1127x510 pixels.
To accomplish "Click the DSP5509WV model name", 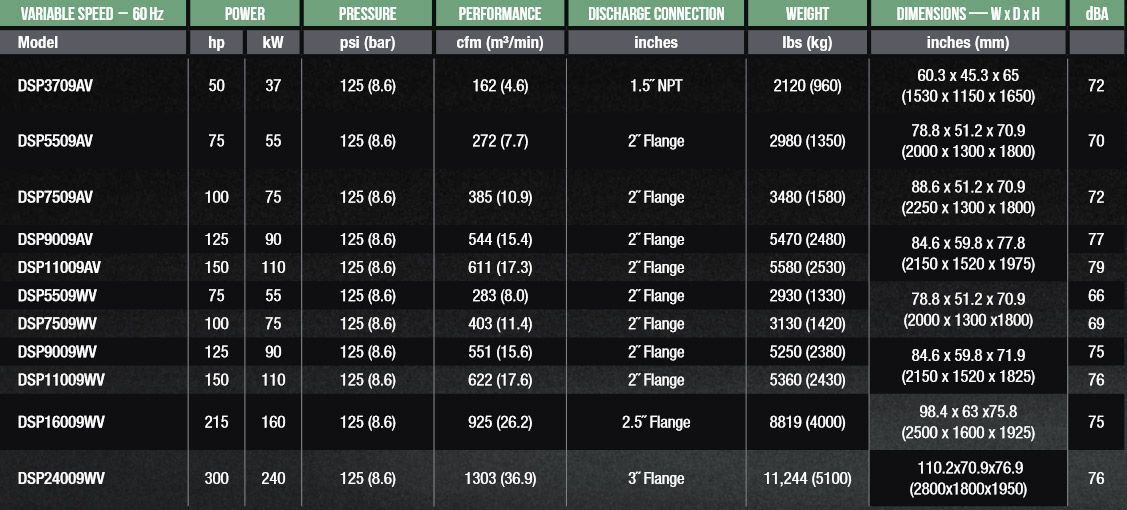I will pyautogui.click(x=57, y=296).
